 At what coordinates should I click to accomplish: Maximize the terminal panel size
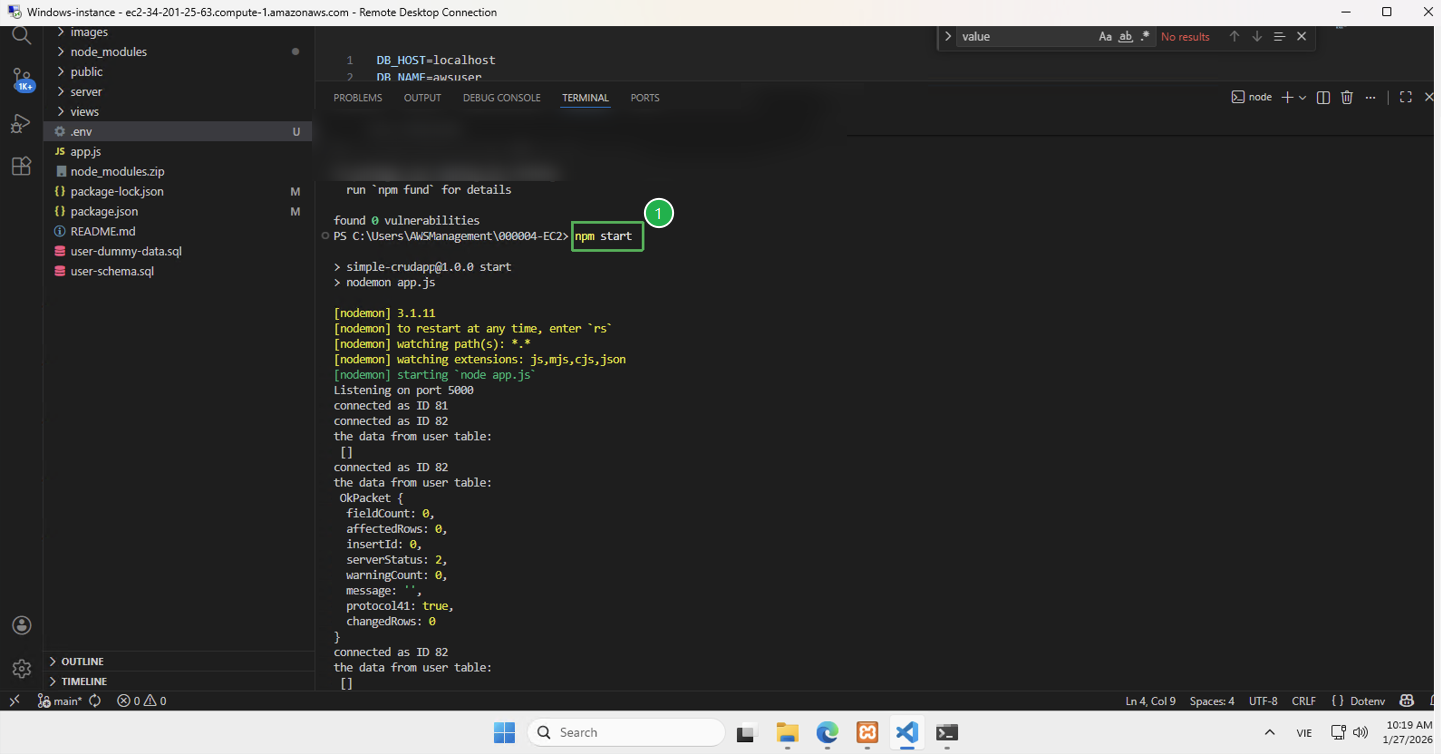click(x=1405, y=97)
